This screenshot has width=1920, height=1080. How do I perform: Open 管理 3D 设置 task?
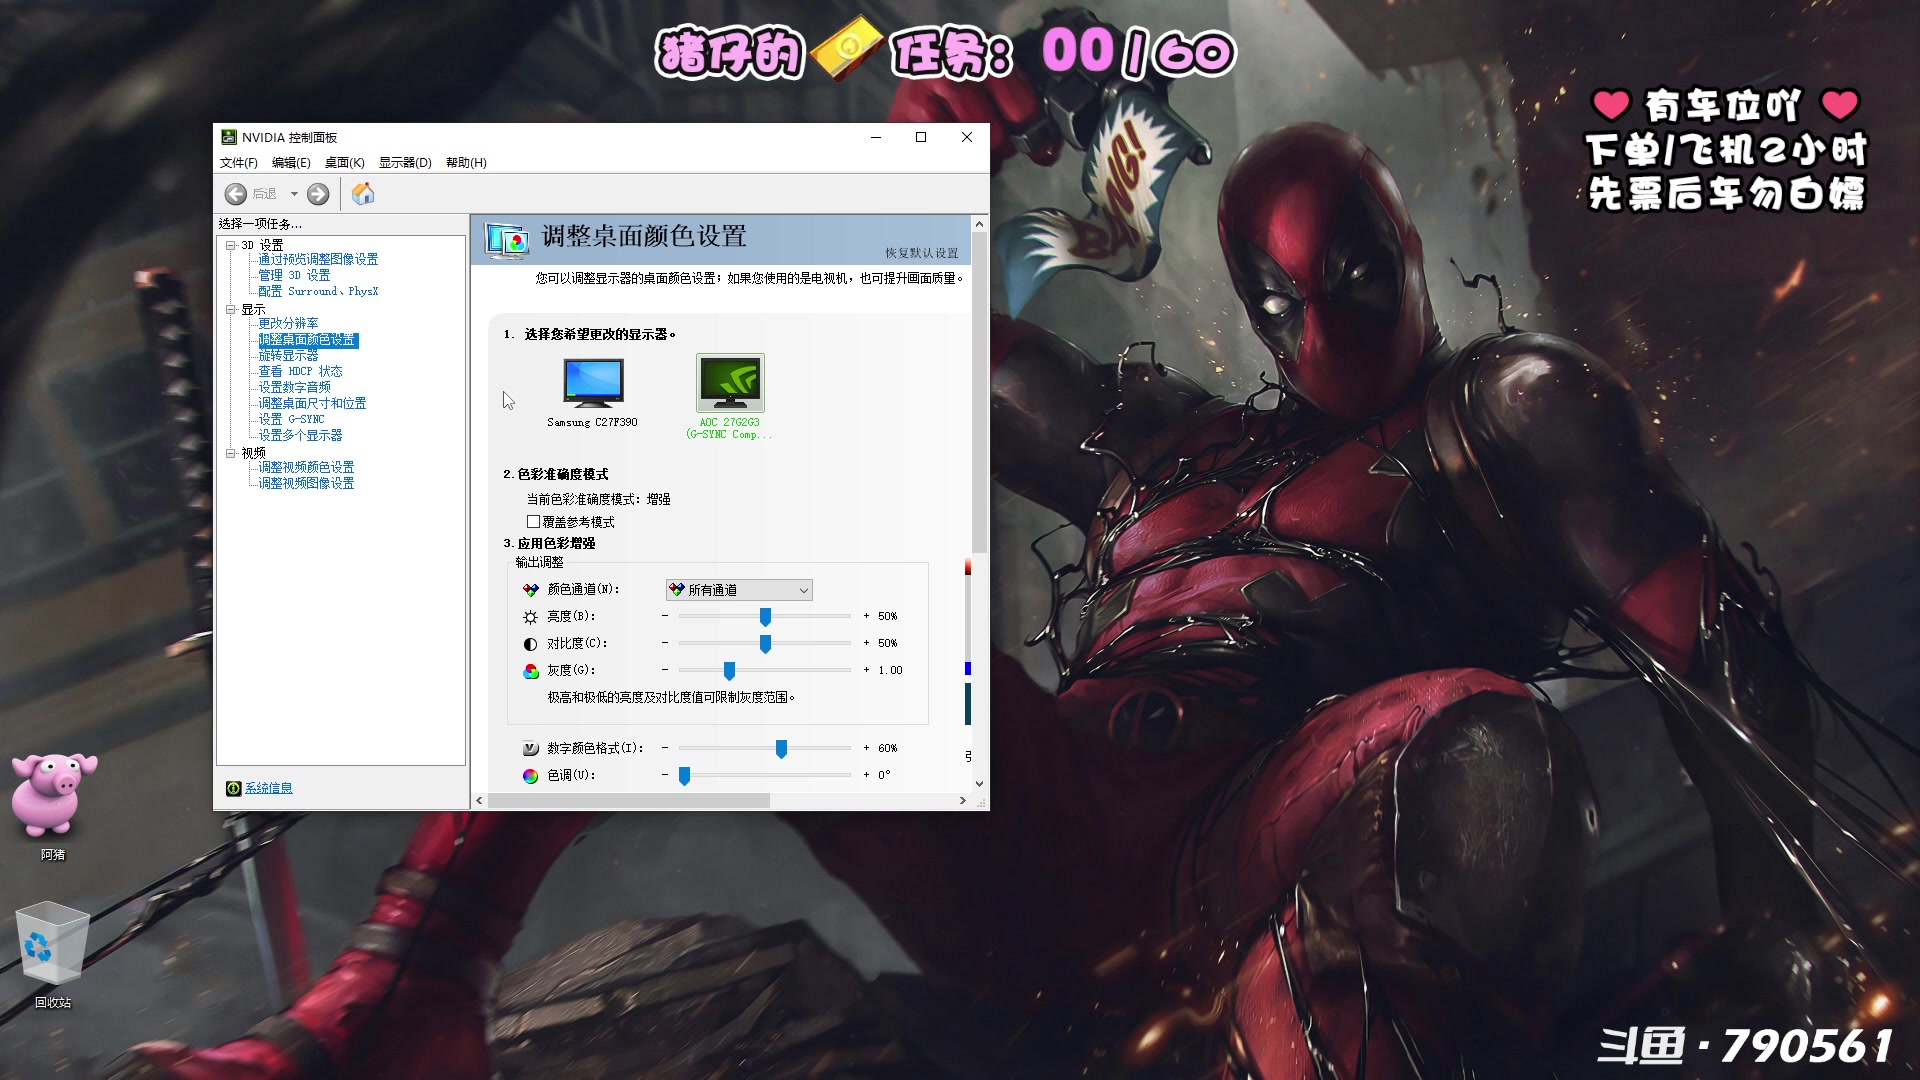(x=294, y=275)
